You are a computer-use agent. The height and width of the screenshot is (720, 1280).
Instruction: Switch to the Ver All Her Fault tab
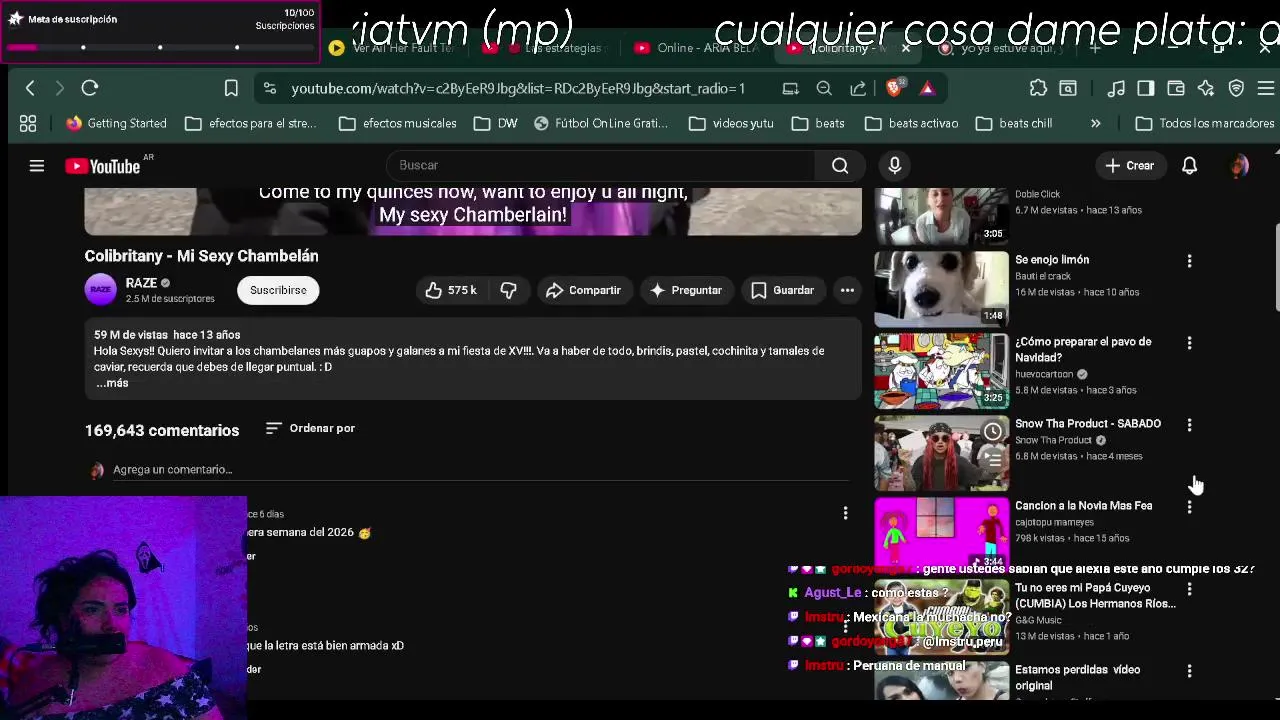(x=393, y=48)
